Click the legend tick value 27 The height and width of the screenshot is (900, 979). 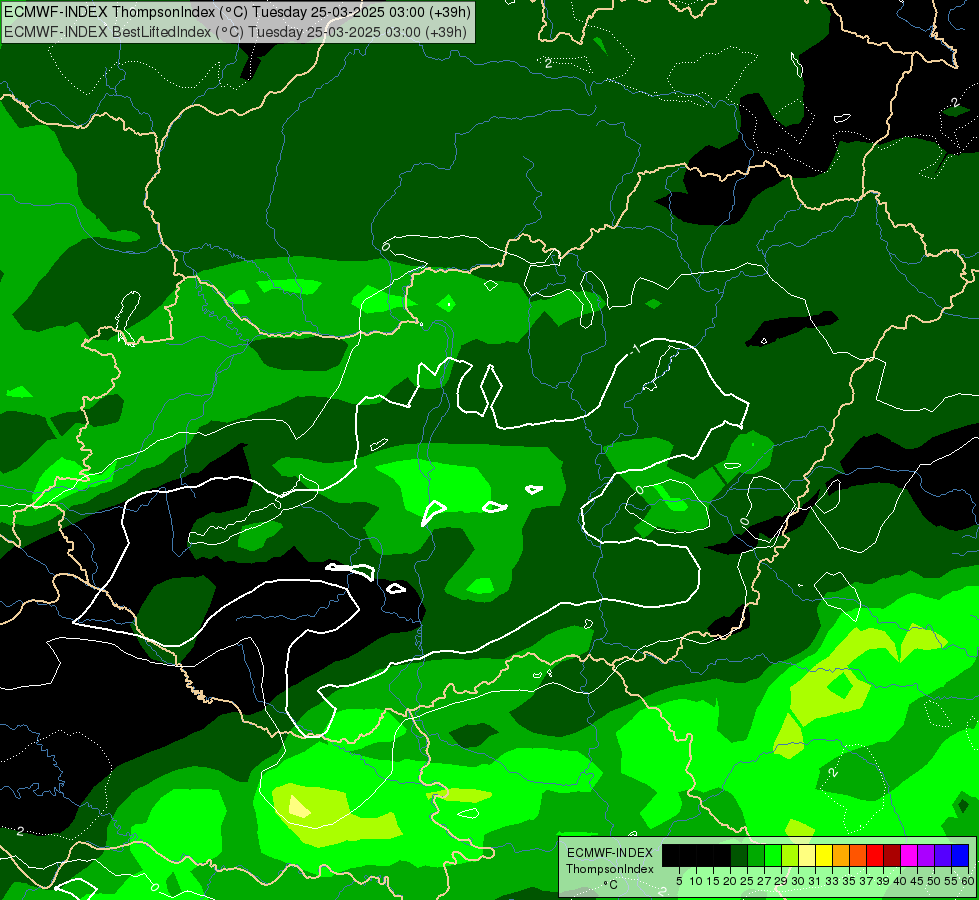coord(764,881)
